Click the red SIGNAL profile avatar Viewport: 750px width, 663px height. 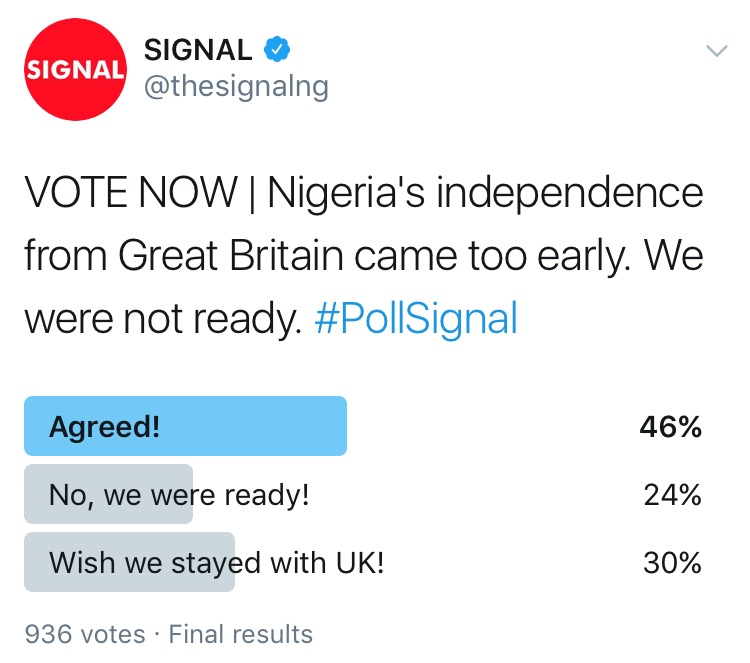(x=75, y=69)
